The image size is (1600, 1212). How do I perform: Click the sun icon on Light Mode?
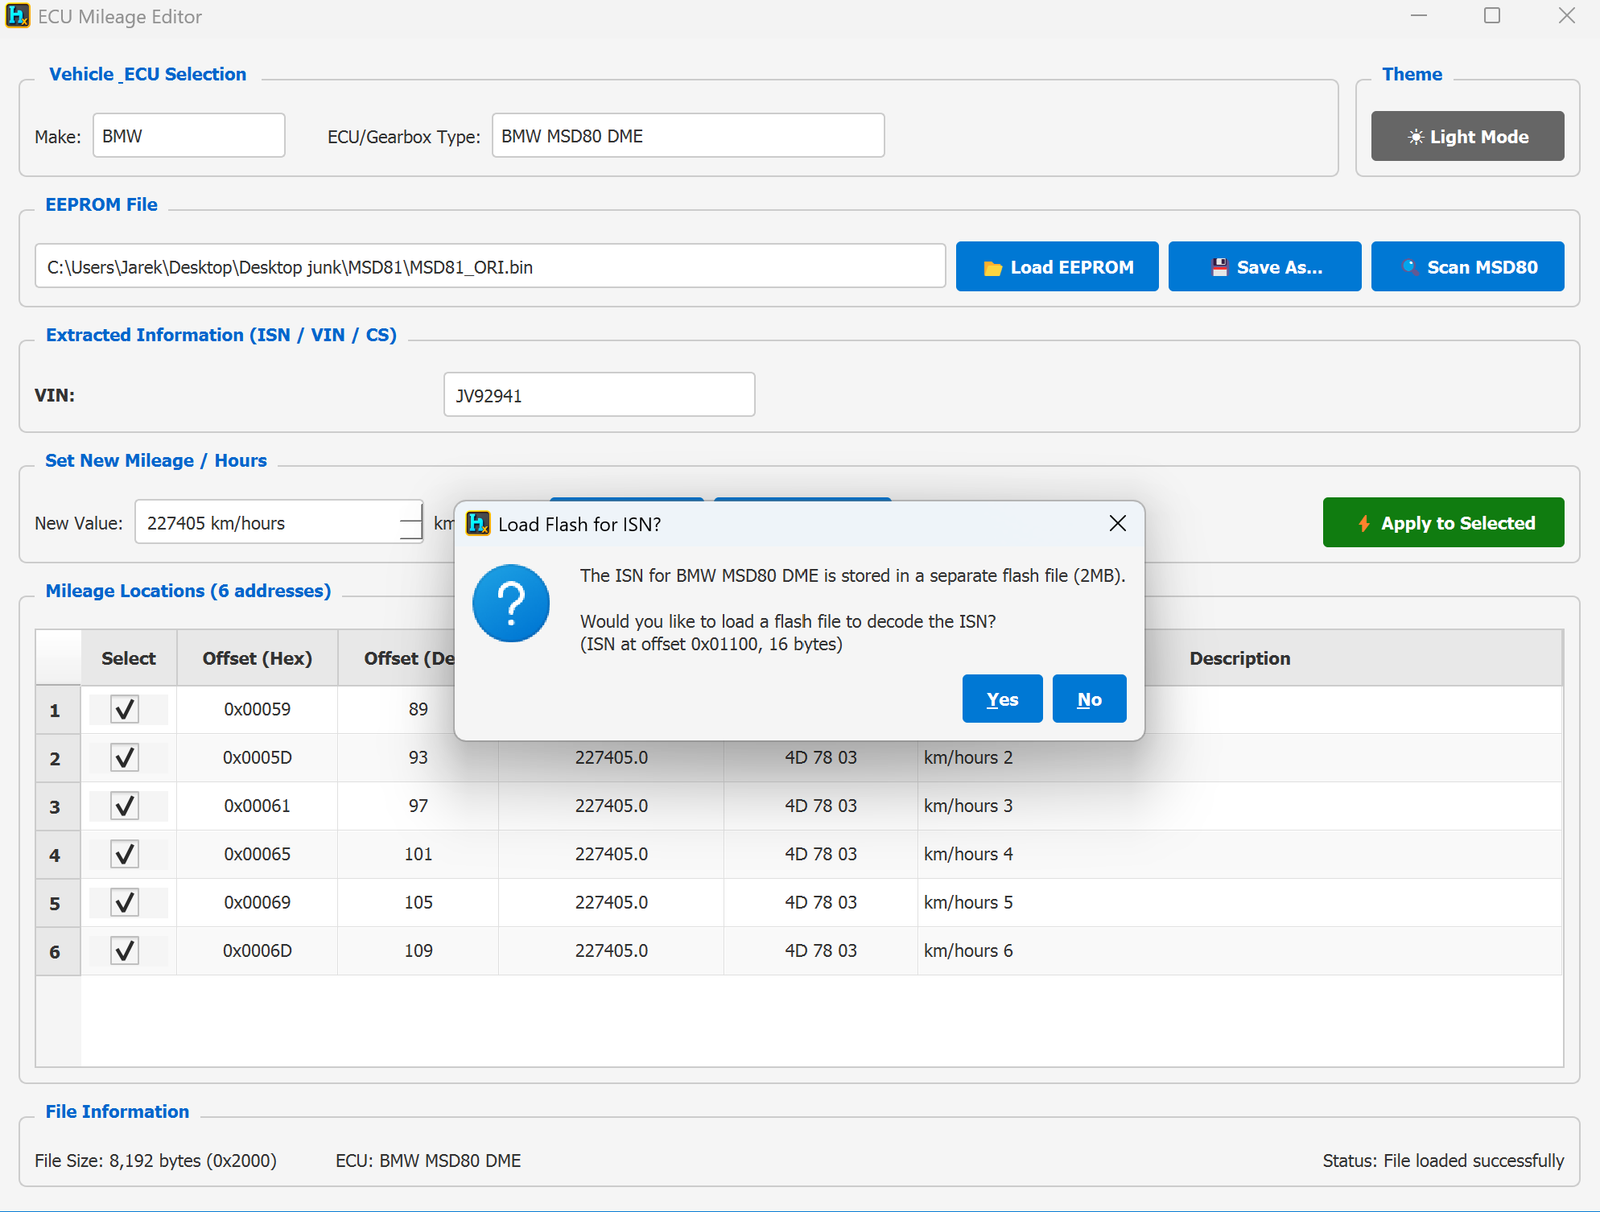1416,137
